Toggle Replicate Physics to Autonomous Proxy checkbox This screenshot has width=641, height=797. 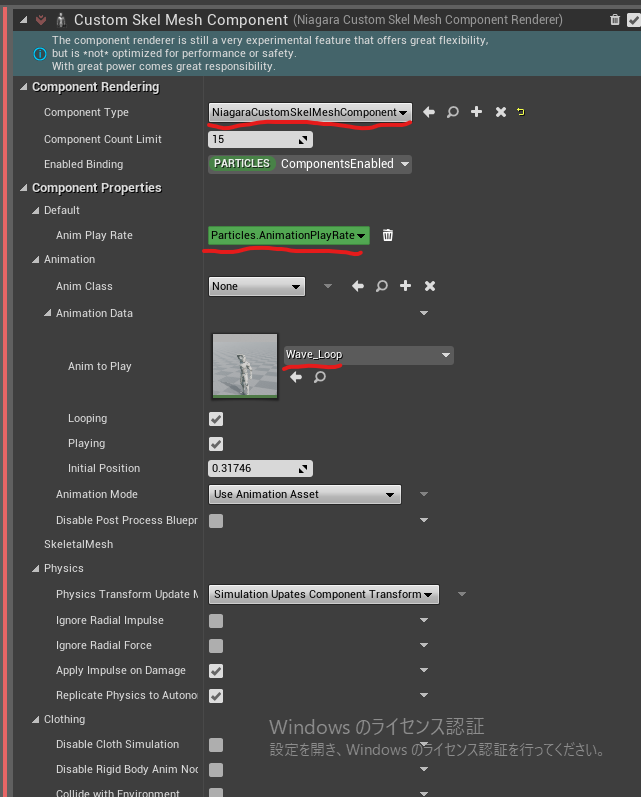click(216, 696)
